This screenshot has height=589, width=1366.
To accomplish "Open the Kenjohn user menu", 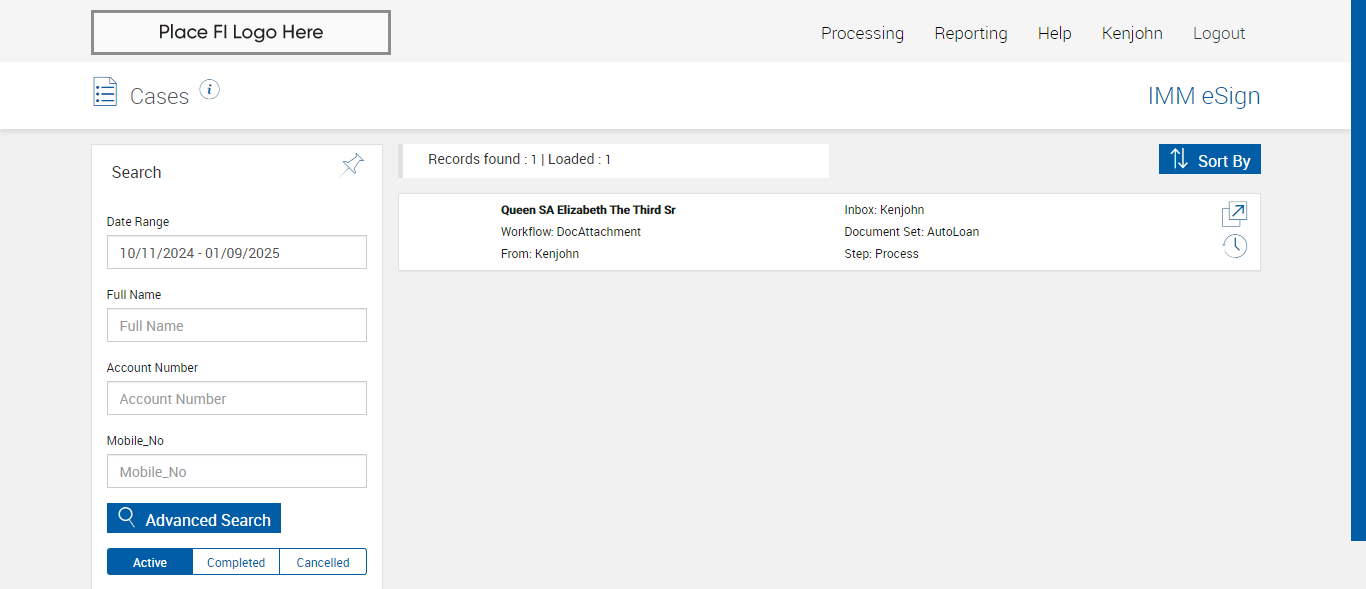I will tap(1132, 33).
